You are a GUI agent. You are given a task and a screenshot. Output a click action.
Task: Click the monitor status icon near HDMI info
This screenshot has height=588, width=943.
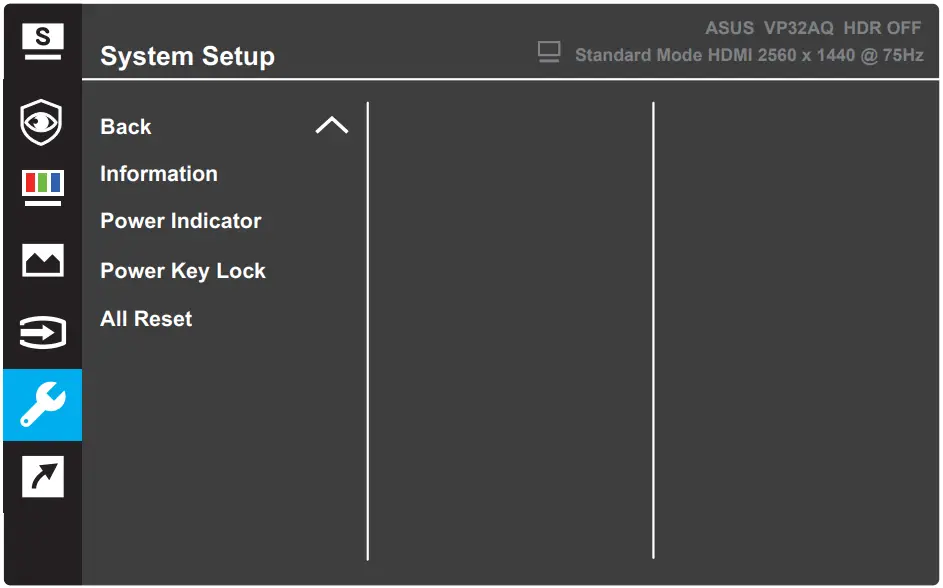548,49
